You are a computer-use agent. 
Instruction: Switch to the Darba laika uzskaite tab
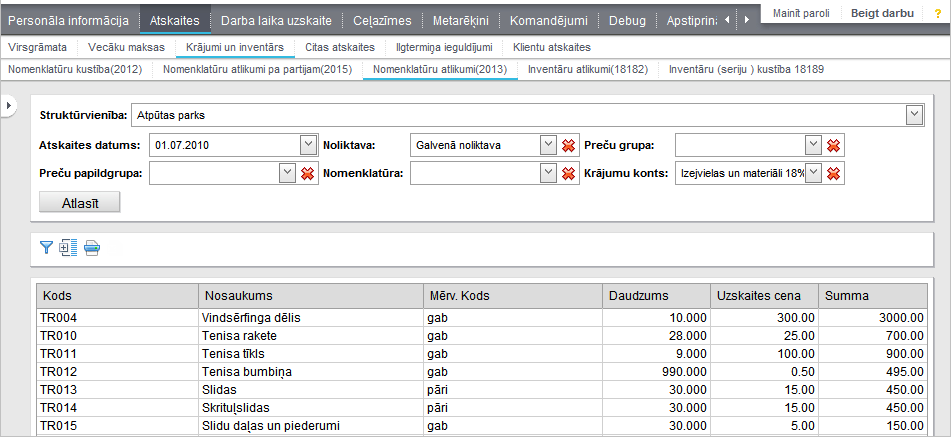click(x=277, y=20)
